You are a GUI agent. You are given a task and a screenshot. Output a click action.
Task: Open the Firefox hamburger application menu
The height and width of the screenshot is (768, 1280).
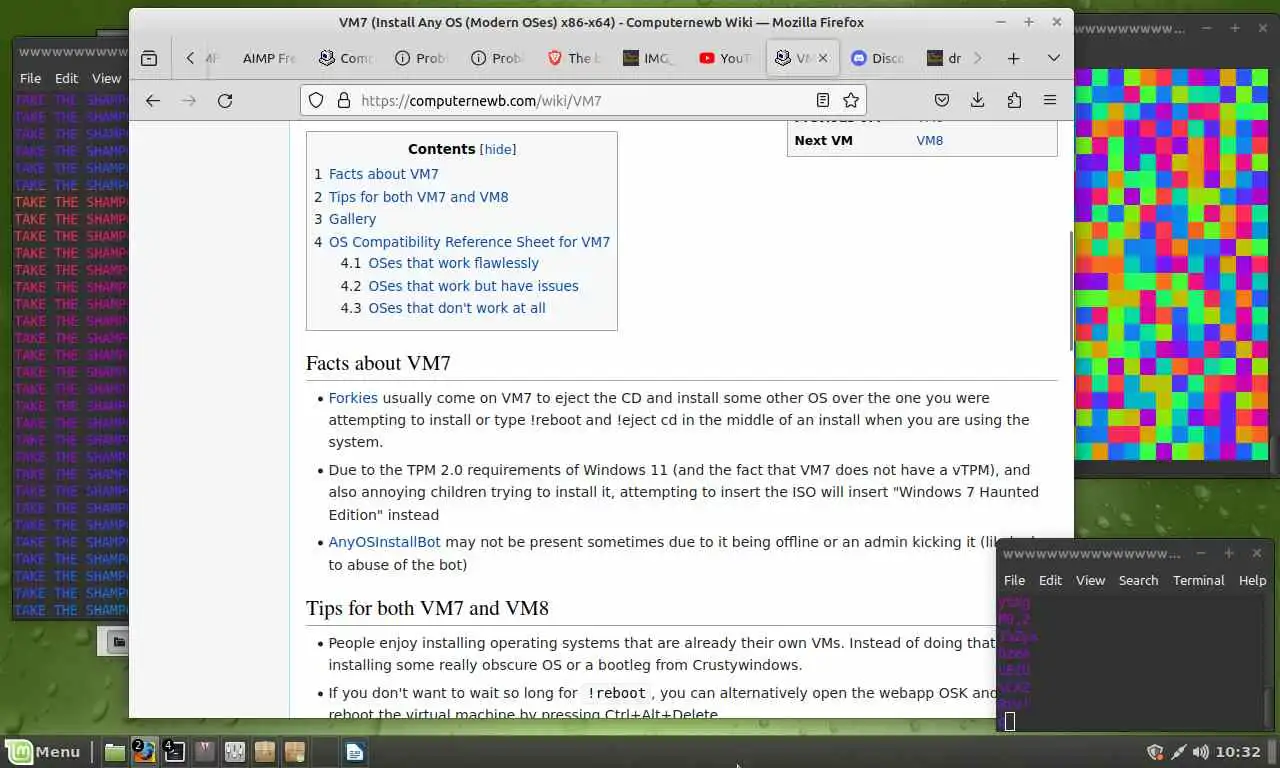[1050, 100]
